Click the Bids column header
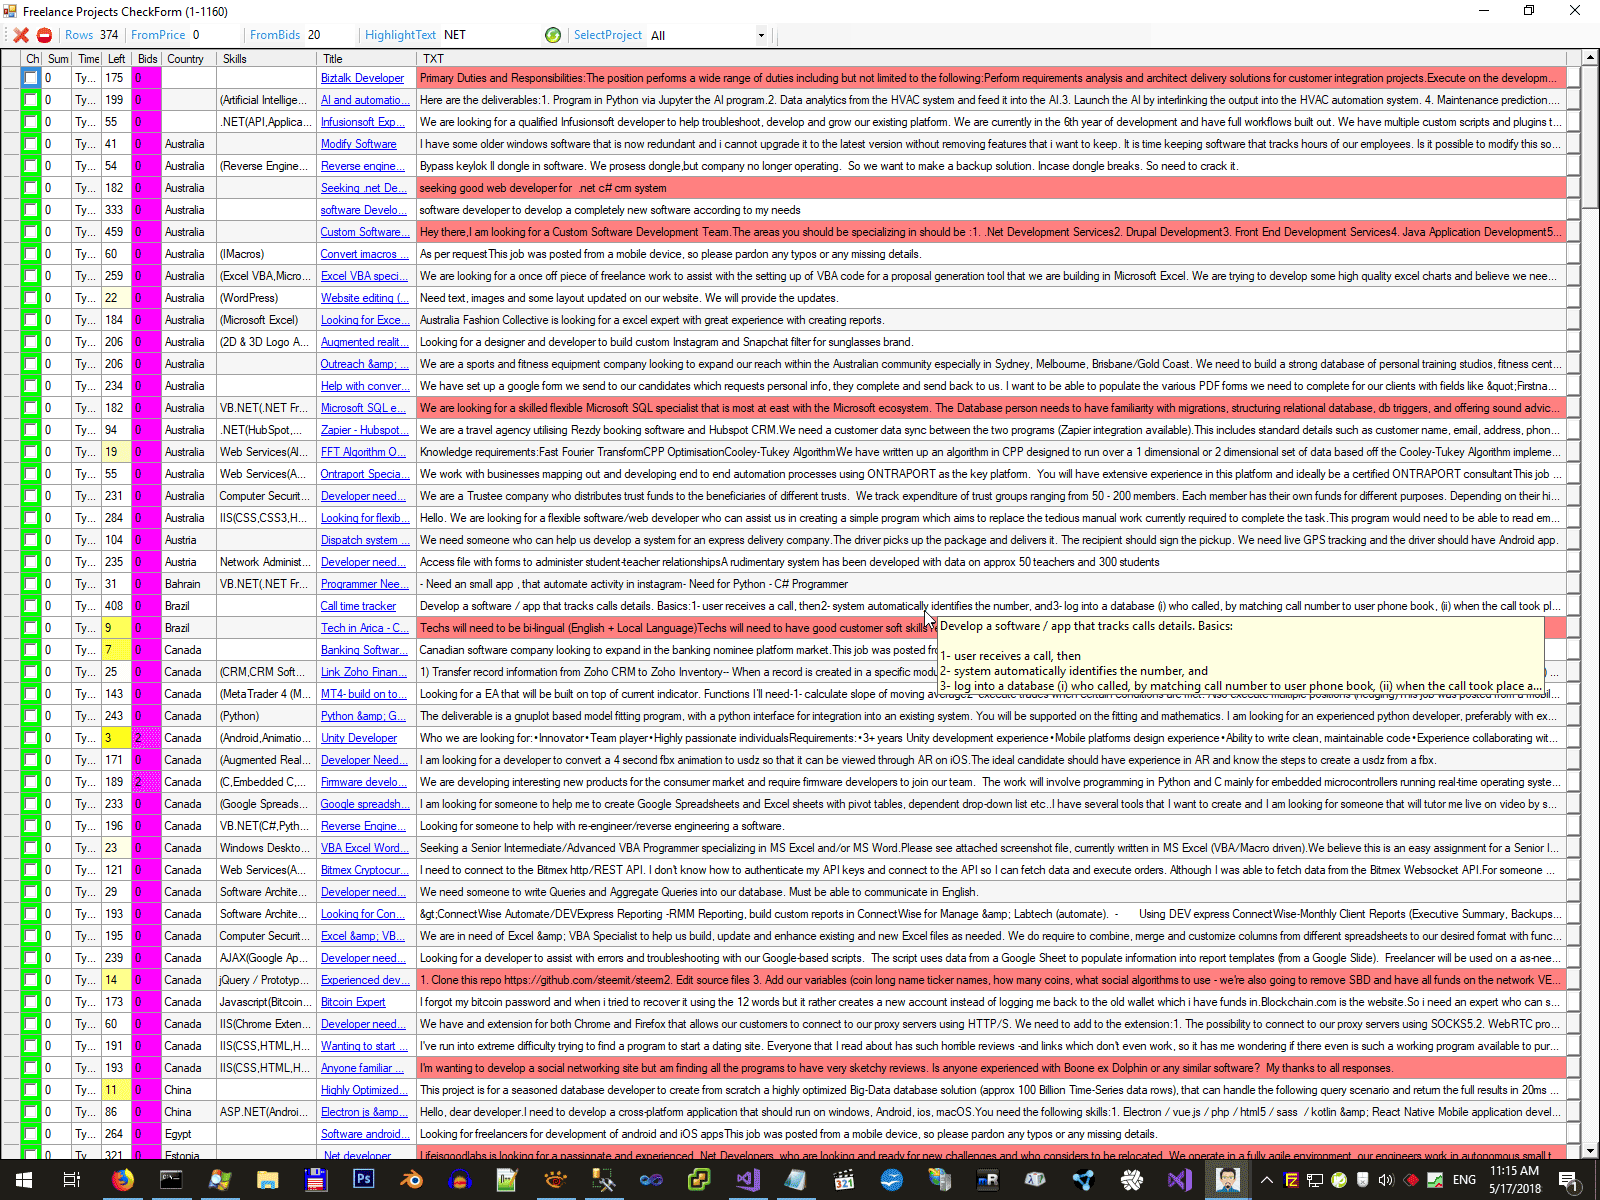Viewport: 1600px width, 1200px height. tap(147, 59)
